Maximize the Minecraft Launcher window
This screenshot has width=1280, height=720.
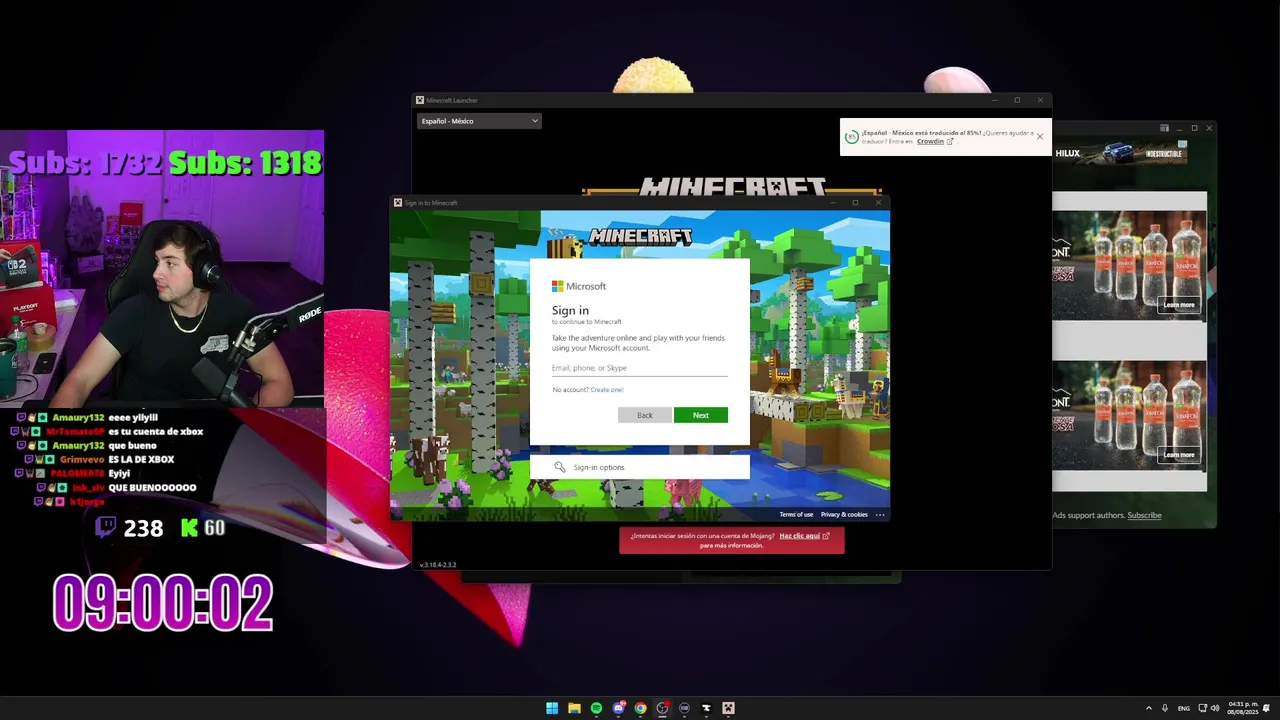click(x=1017, y=100)
